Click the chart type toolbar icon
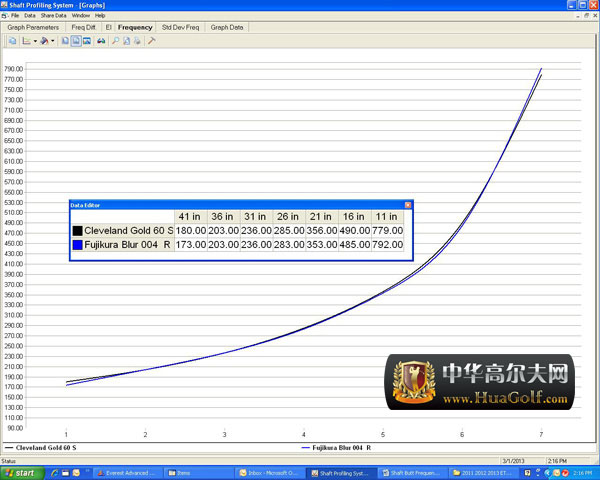 pos(27,41)
